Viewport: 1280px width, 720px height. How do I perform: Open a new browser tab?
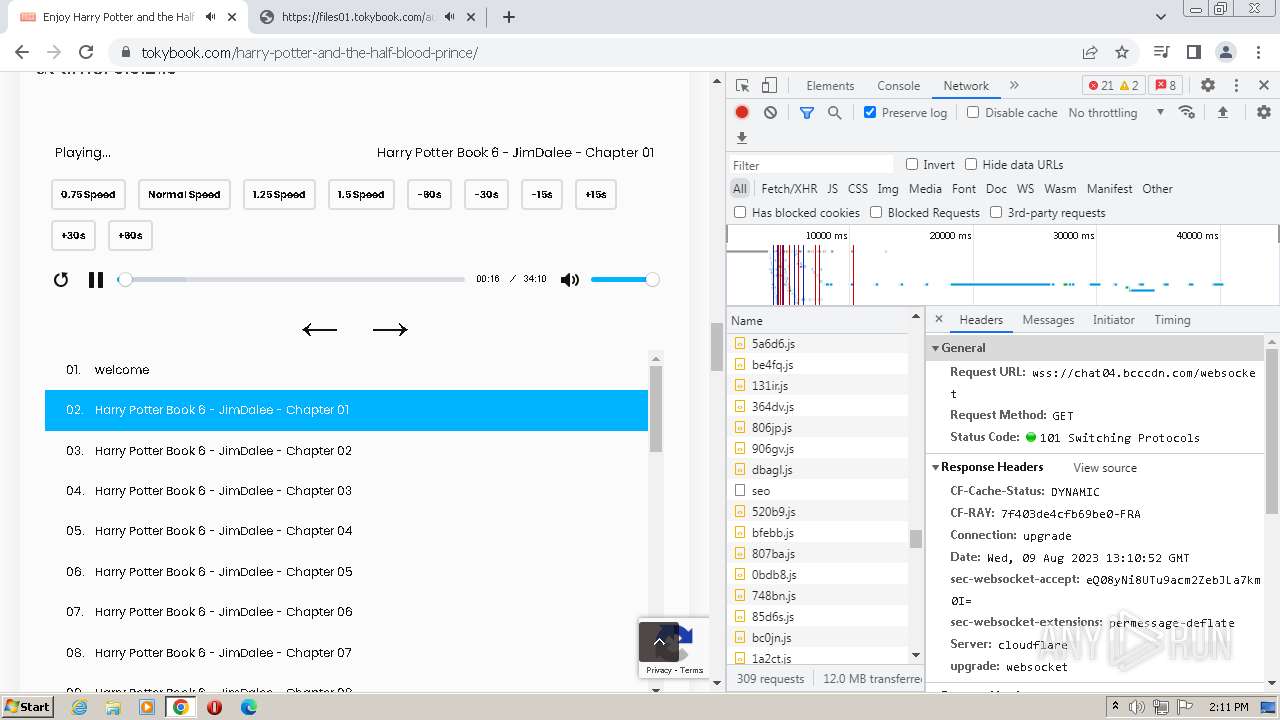click(x=508, y=17)
